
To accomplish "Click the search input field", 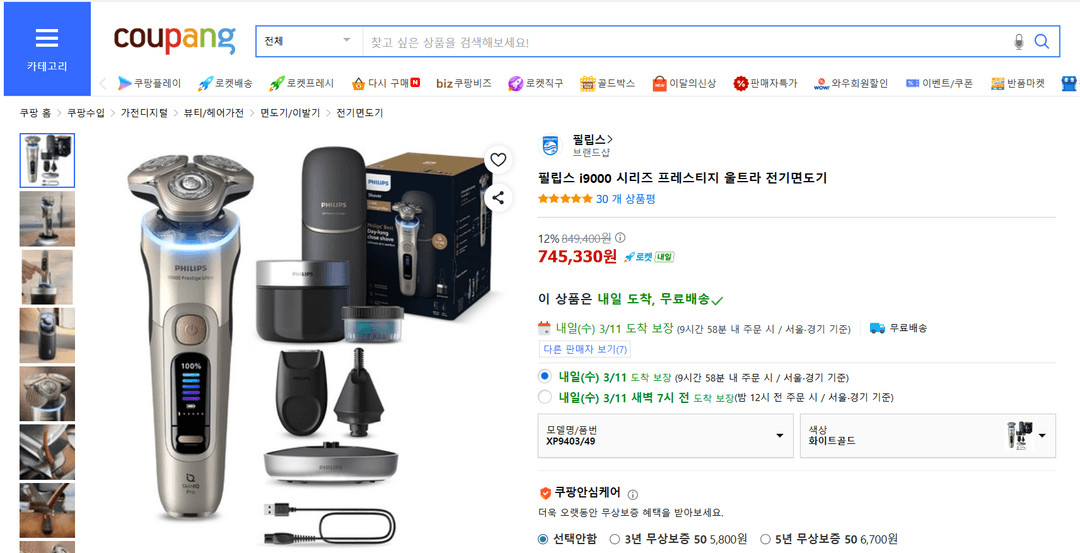I will [x=685, y=42].
